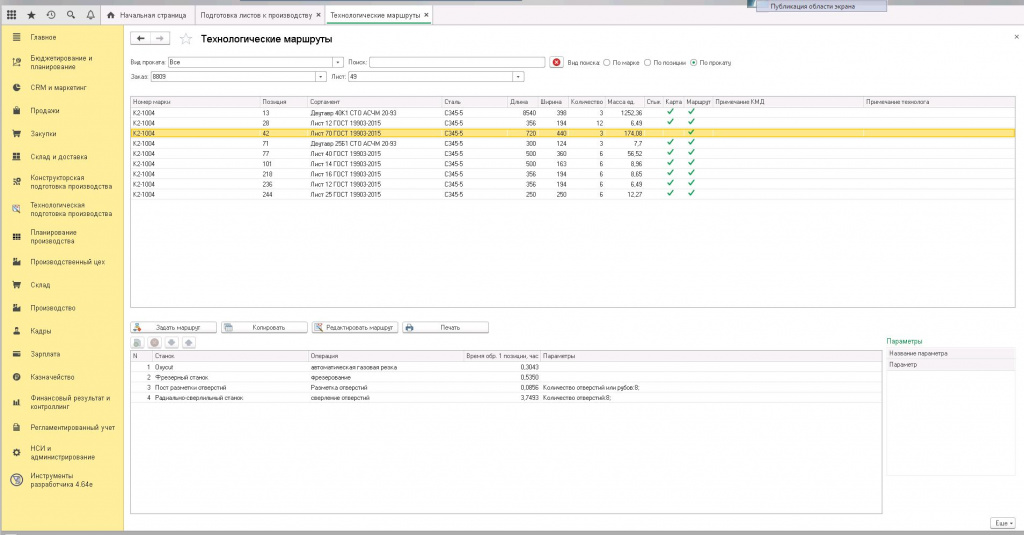Viewport: 1024px width, 535px height.
Task: Select row with Лист 40 ГОСТ 19903-2015
Action: click(x=572, y=154)
